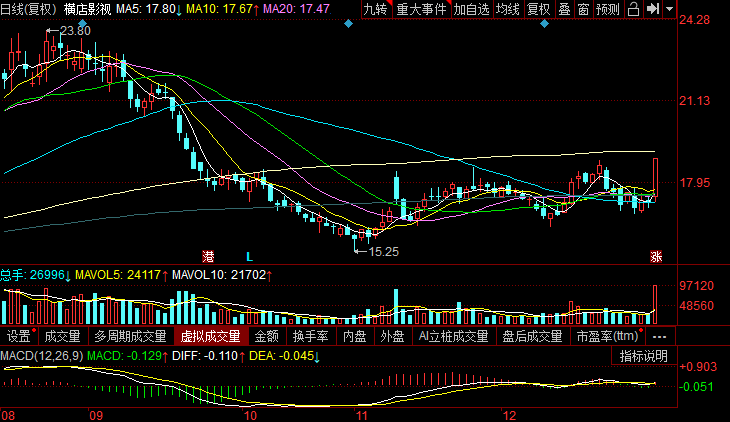Viewport: 730px width, 422px height.
Task: Click the 叠 overlay stock button
Action: [x=564, y=9]
